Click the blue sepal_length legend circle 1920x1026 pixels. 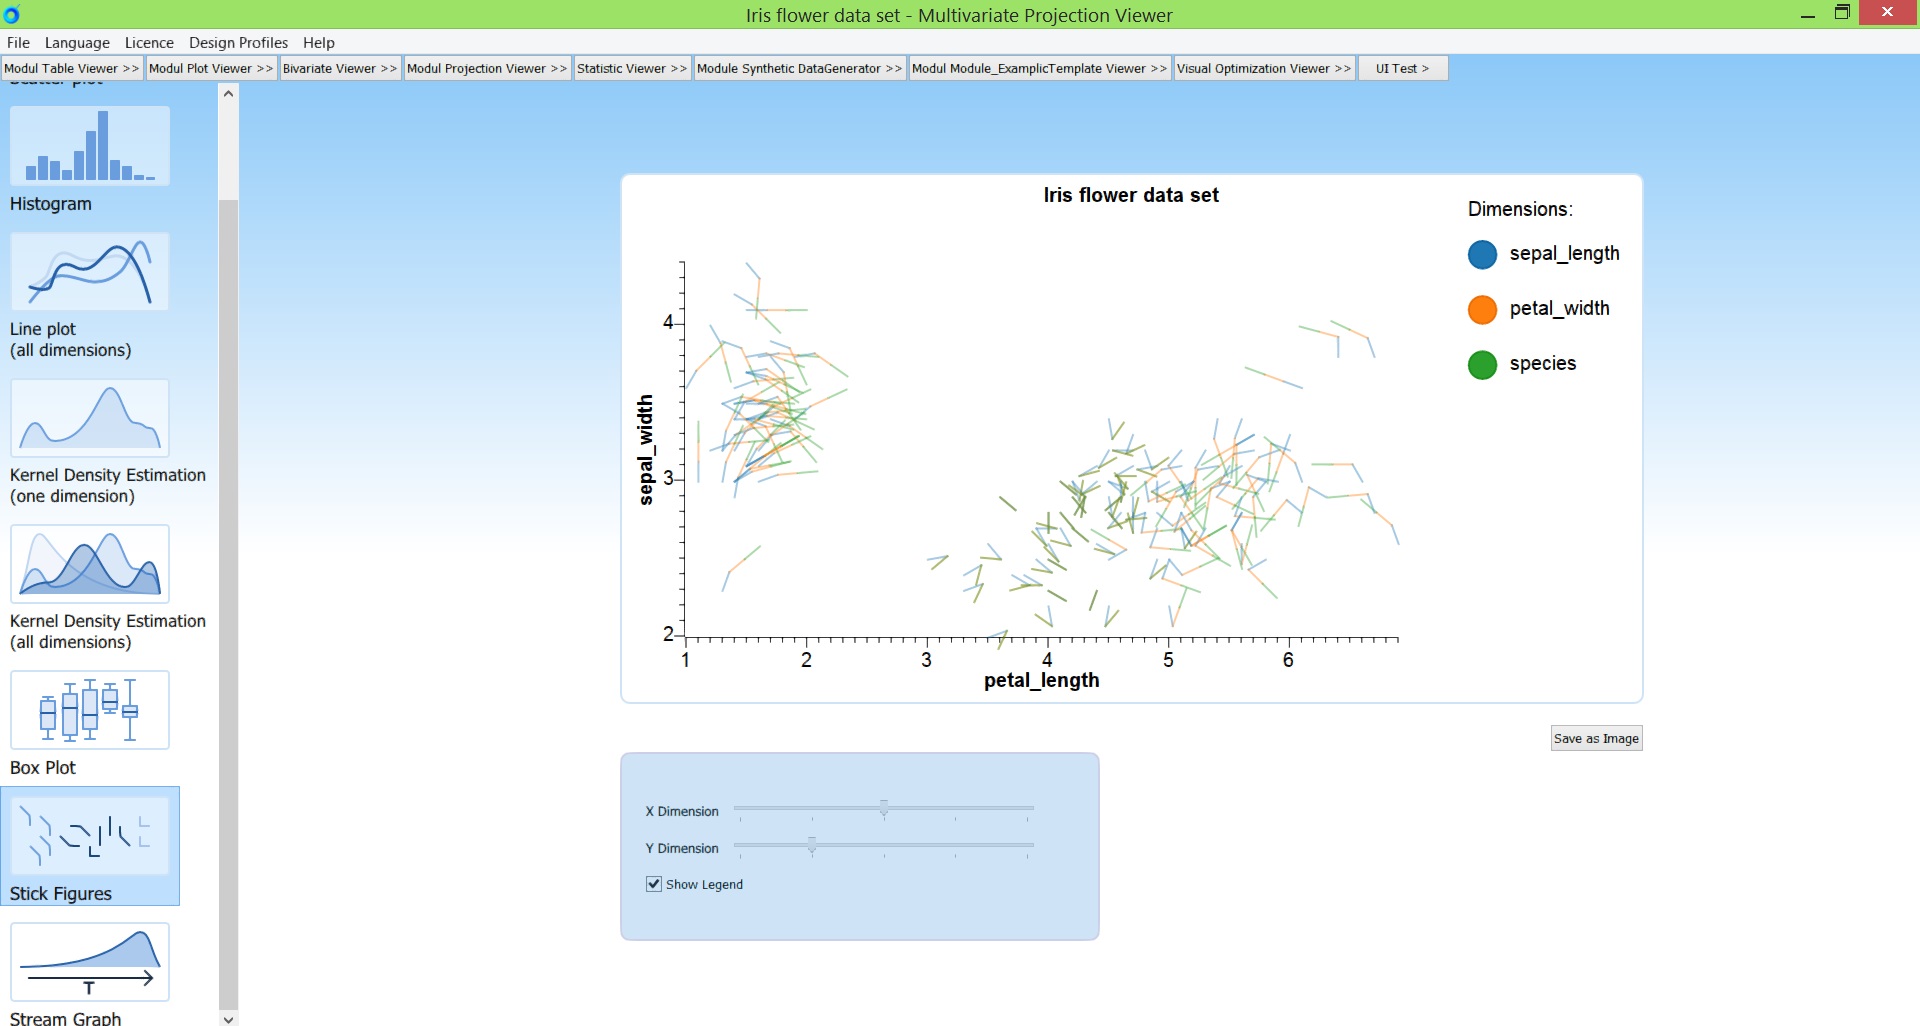click(1482, 255)
